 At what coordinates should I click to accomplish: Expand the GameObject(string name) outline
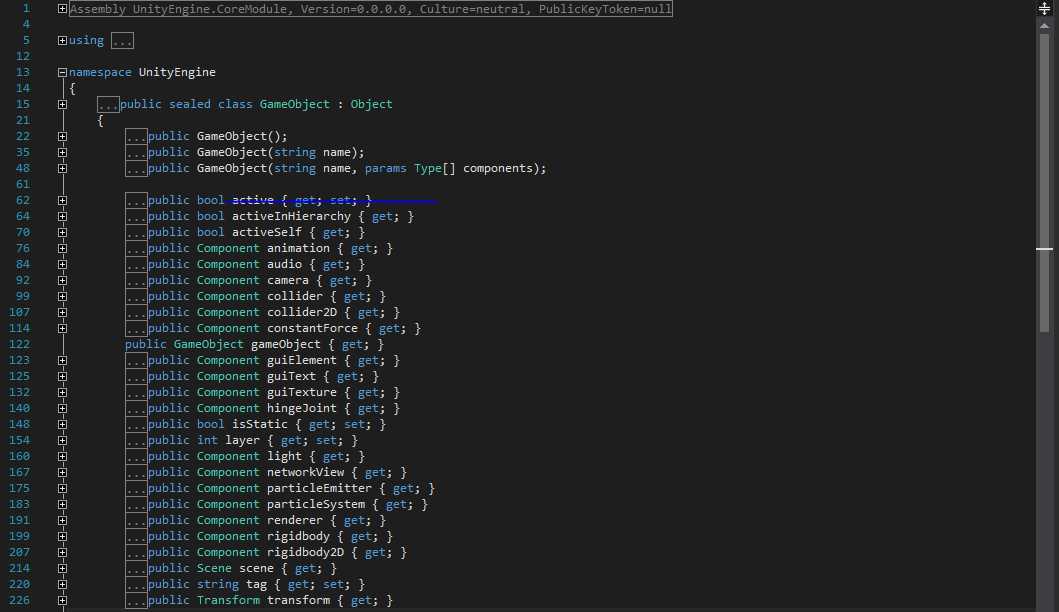pyautogui.click(x=62, y=153)
